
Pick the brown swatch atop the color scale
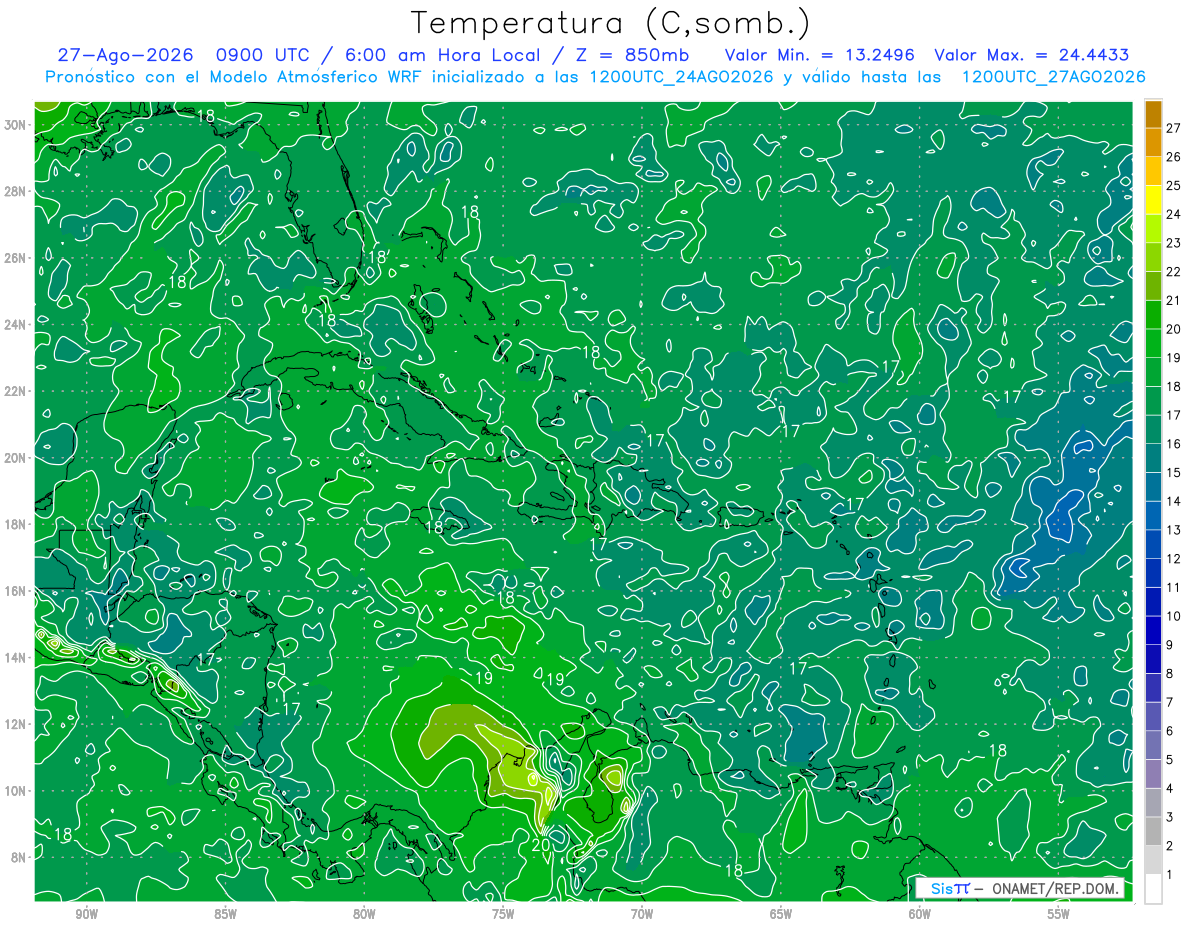pyautogui.click(x=1153, y=114)
